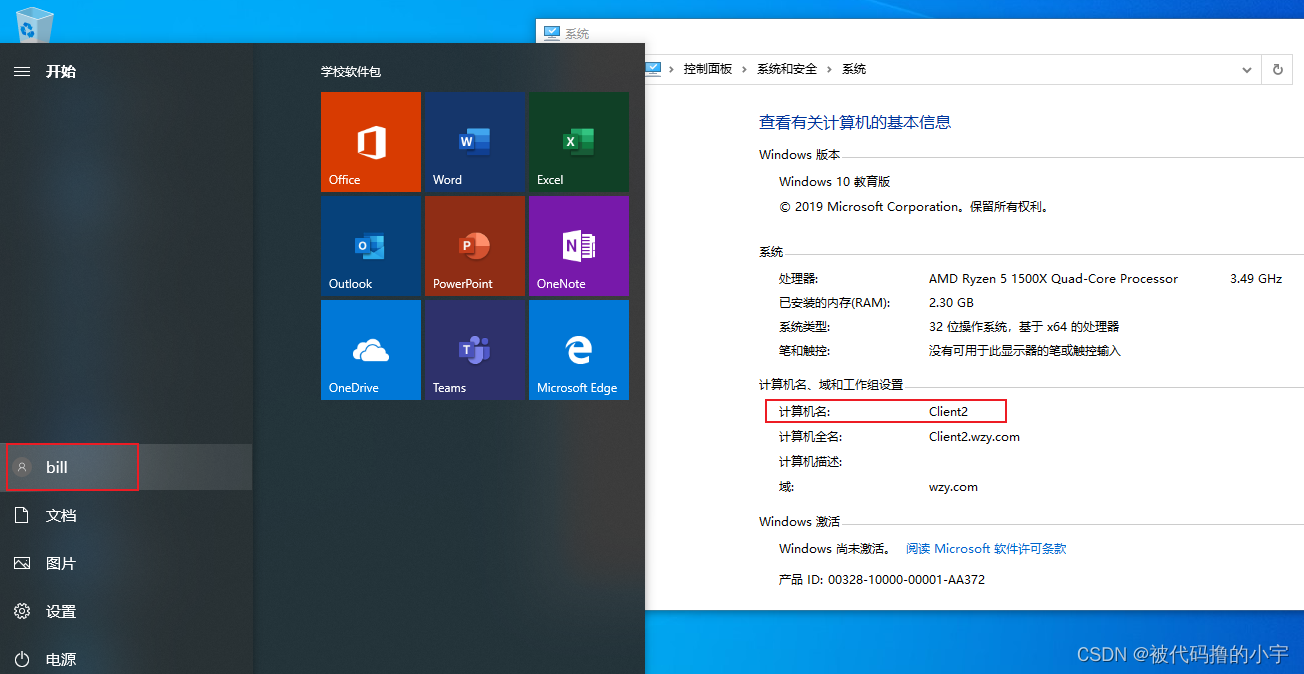Click the bill user account entry

126,467
